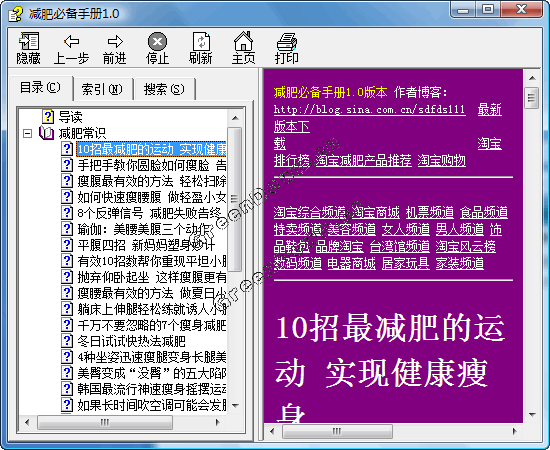Switch to the 索引(N) tab

(x=102, y=89)
